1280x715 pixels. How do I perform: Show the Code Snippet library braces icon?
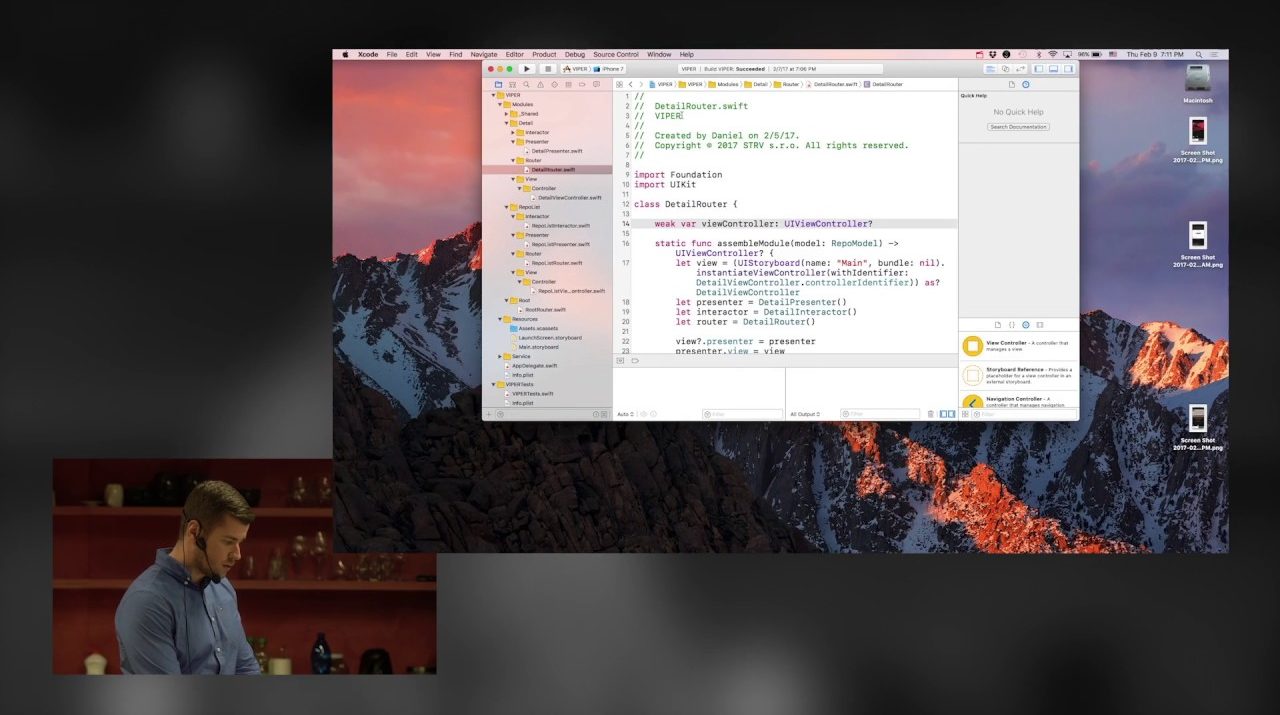click(1011, 325)
